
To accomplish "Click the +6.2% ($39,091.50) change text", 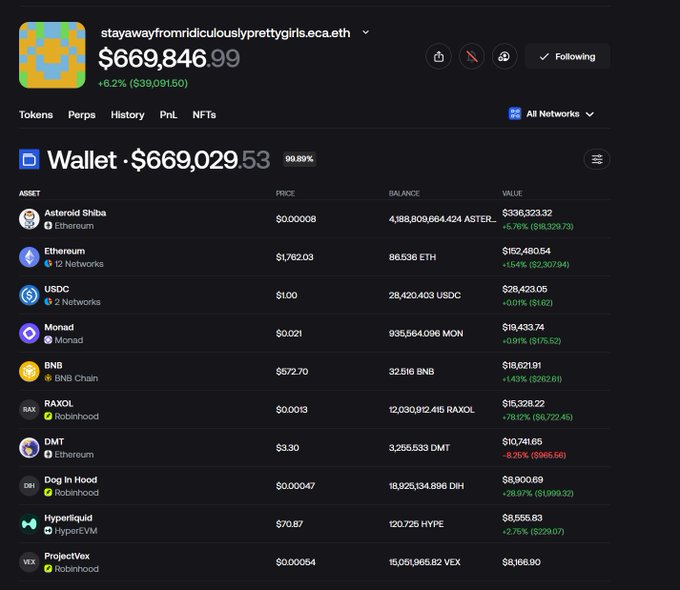I will 143,83.
